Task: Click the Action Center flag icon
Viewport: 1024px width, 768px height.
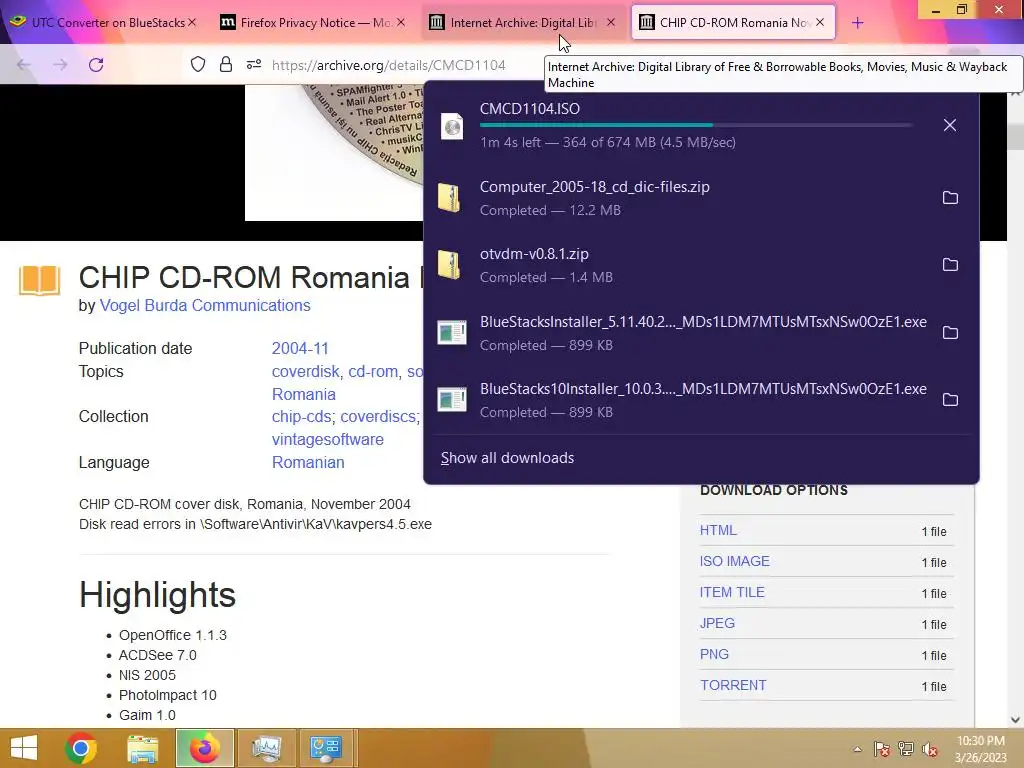Action: click(x=881, y=749)
